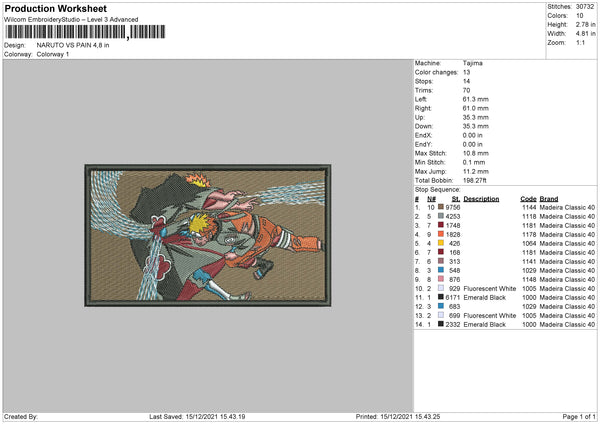The image size is (600, 424).
Task: Click the 'Production Worksheet' title
Action: coord(55,8)
